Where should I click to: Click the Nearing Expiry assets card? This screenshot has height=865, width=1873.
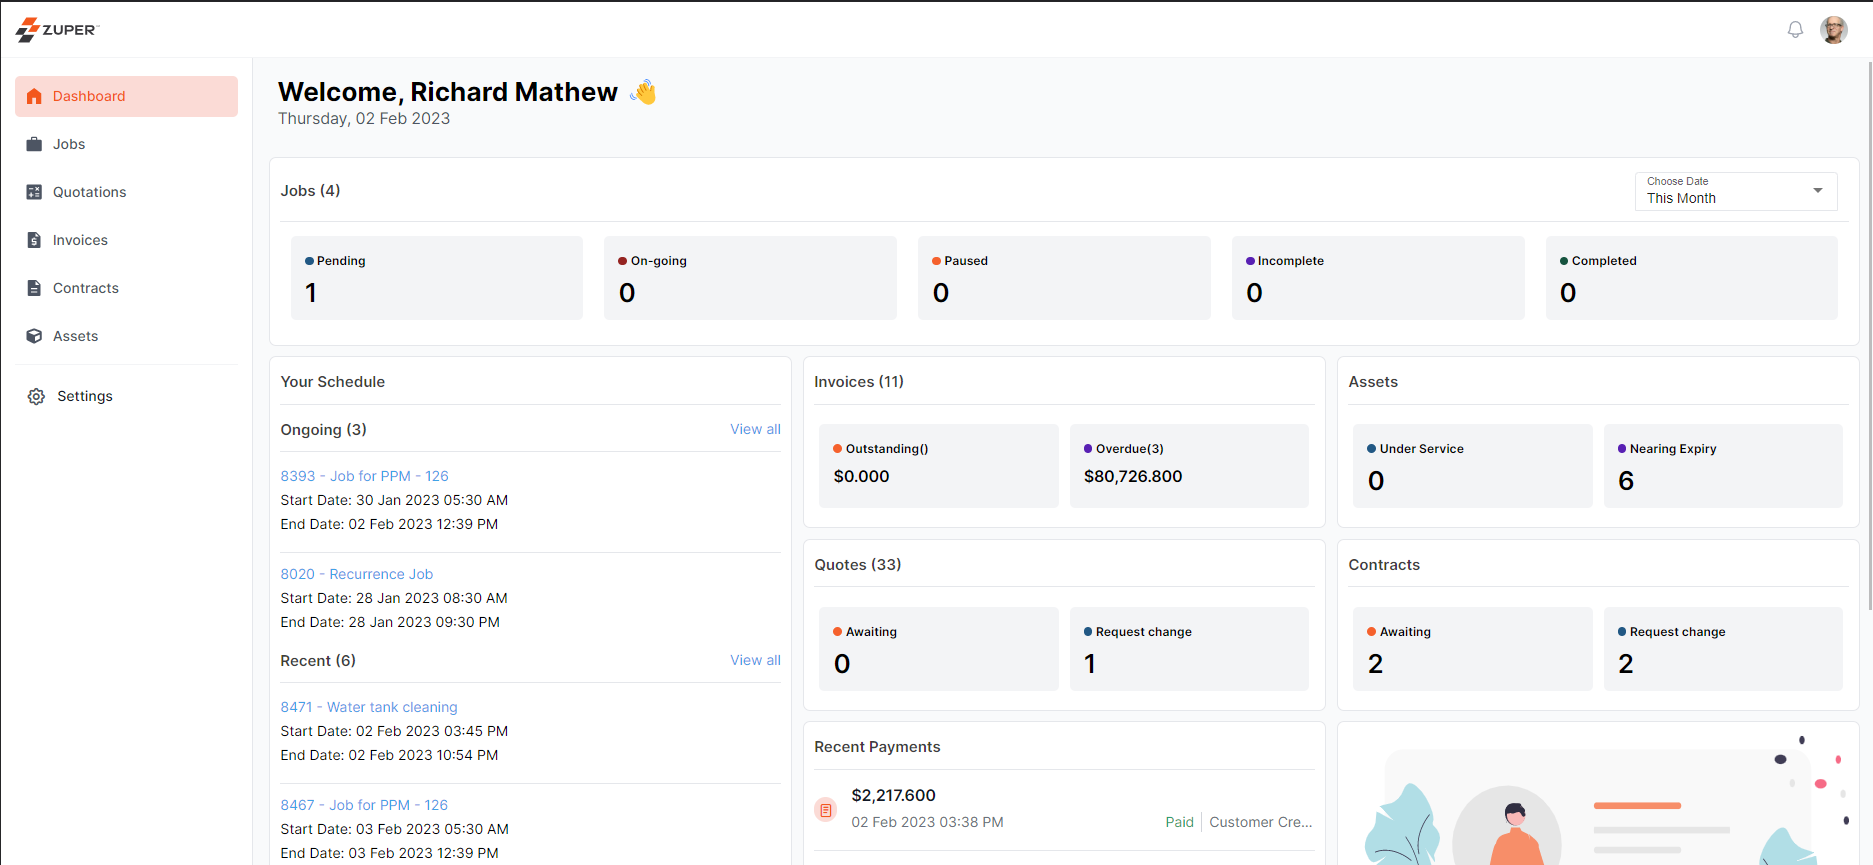pyautogui.click(x=1722, y=465)
